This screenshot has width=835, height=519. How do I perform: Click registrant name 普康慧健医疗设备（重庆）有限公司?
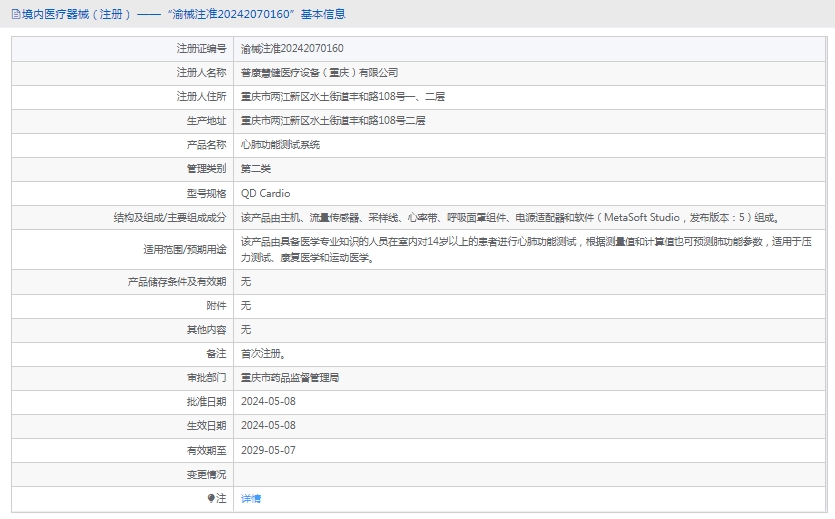[x=319, y=72]
